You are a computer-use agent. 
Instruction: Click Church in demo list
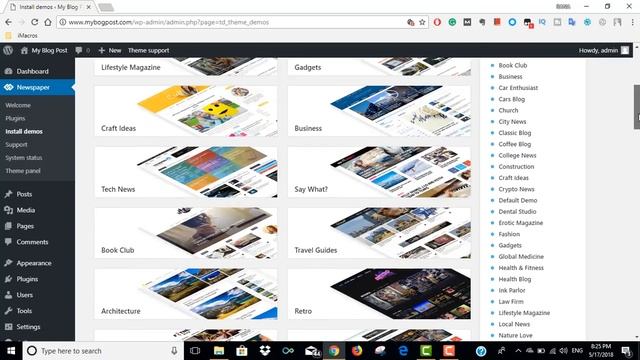(x=508, y=110)
